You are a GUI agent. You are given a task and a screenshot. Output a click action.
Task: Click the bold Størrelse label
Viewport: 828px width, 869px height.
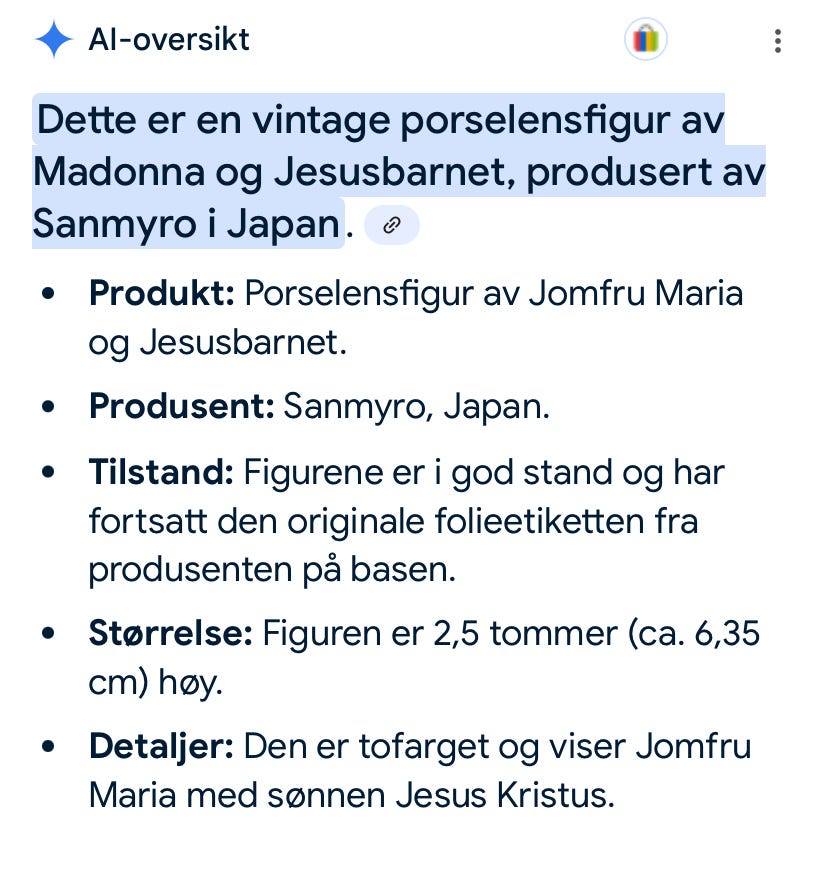click(x=171, y=633)
